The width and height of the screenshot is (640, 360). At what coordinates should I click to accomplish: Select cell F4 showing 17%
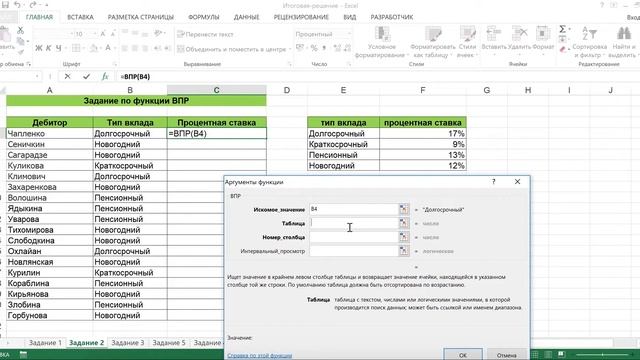[x=422, y=133]
